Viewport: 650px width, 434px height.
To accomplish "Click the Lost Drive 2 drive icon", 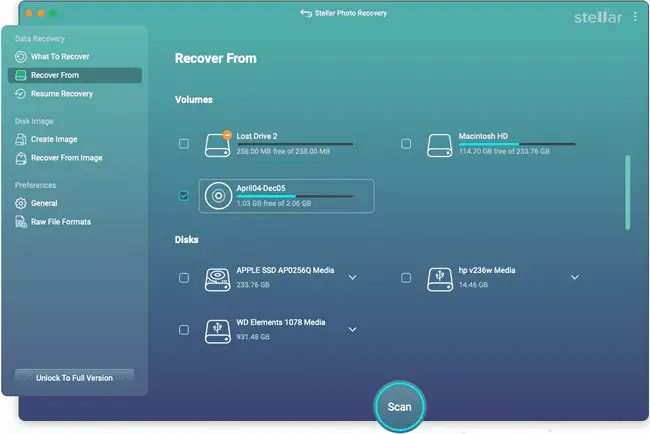I will pyautogui.click(x=218, y=145).
